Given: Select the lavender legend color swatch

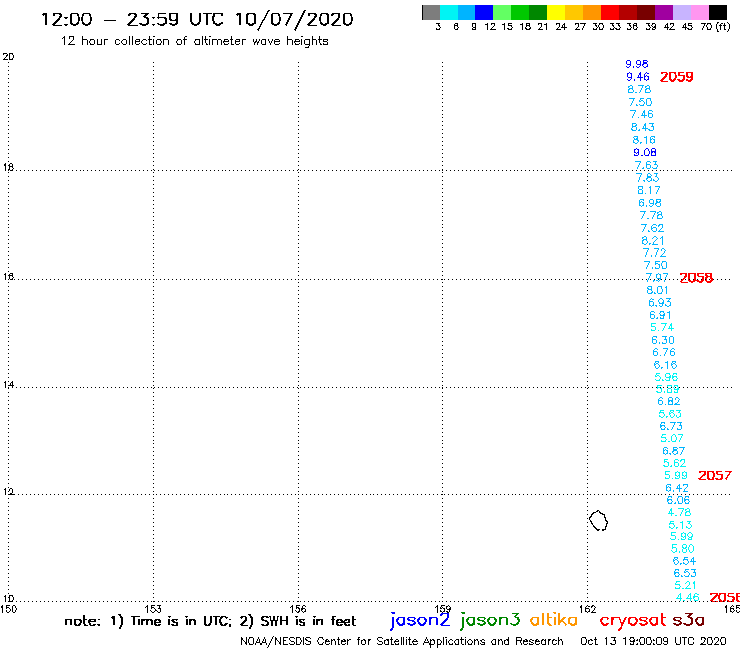Looking at the screenshot, I should (x=681, y=12).
